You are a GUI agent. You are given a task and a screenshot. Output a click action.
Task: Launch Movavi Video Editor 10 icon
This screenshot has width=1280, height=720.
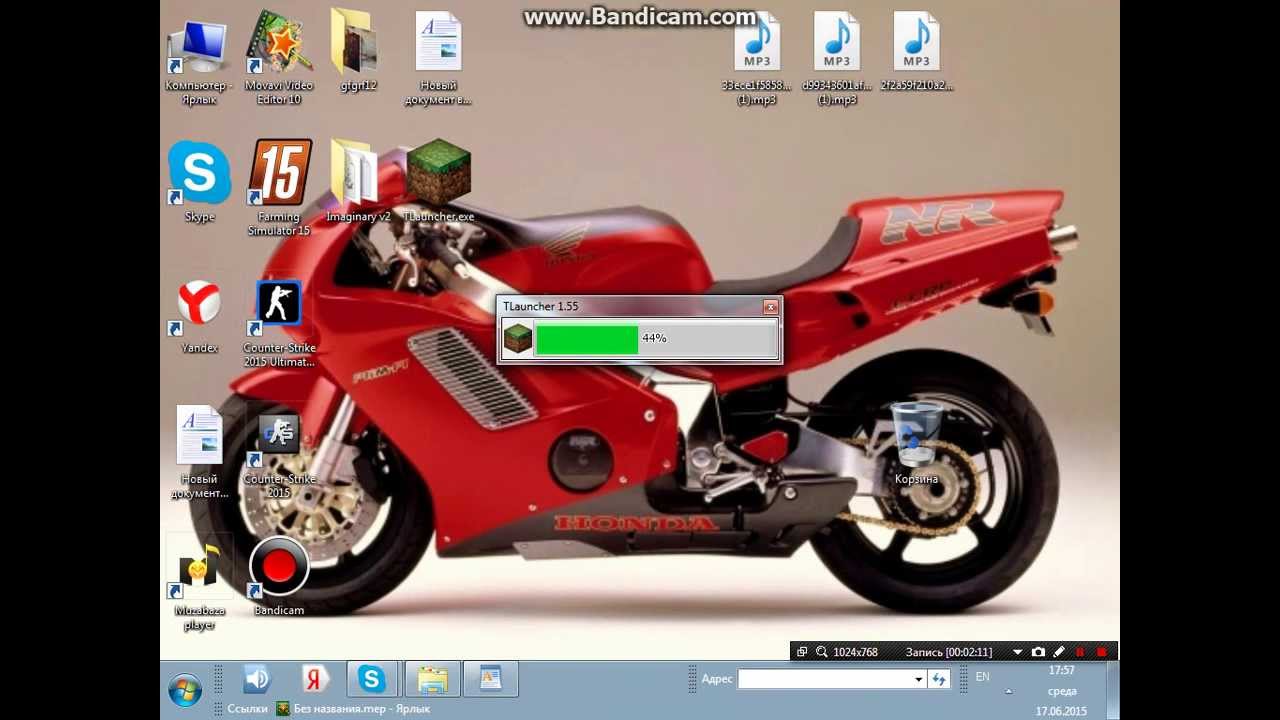point(279,58)
